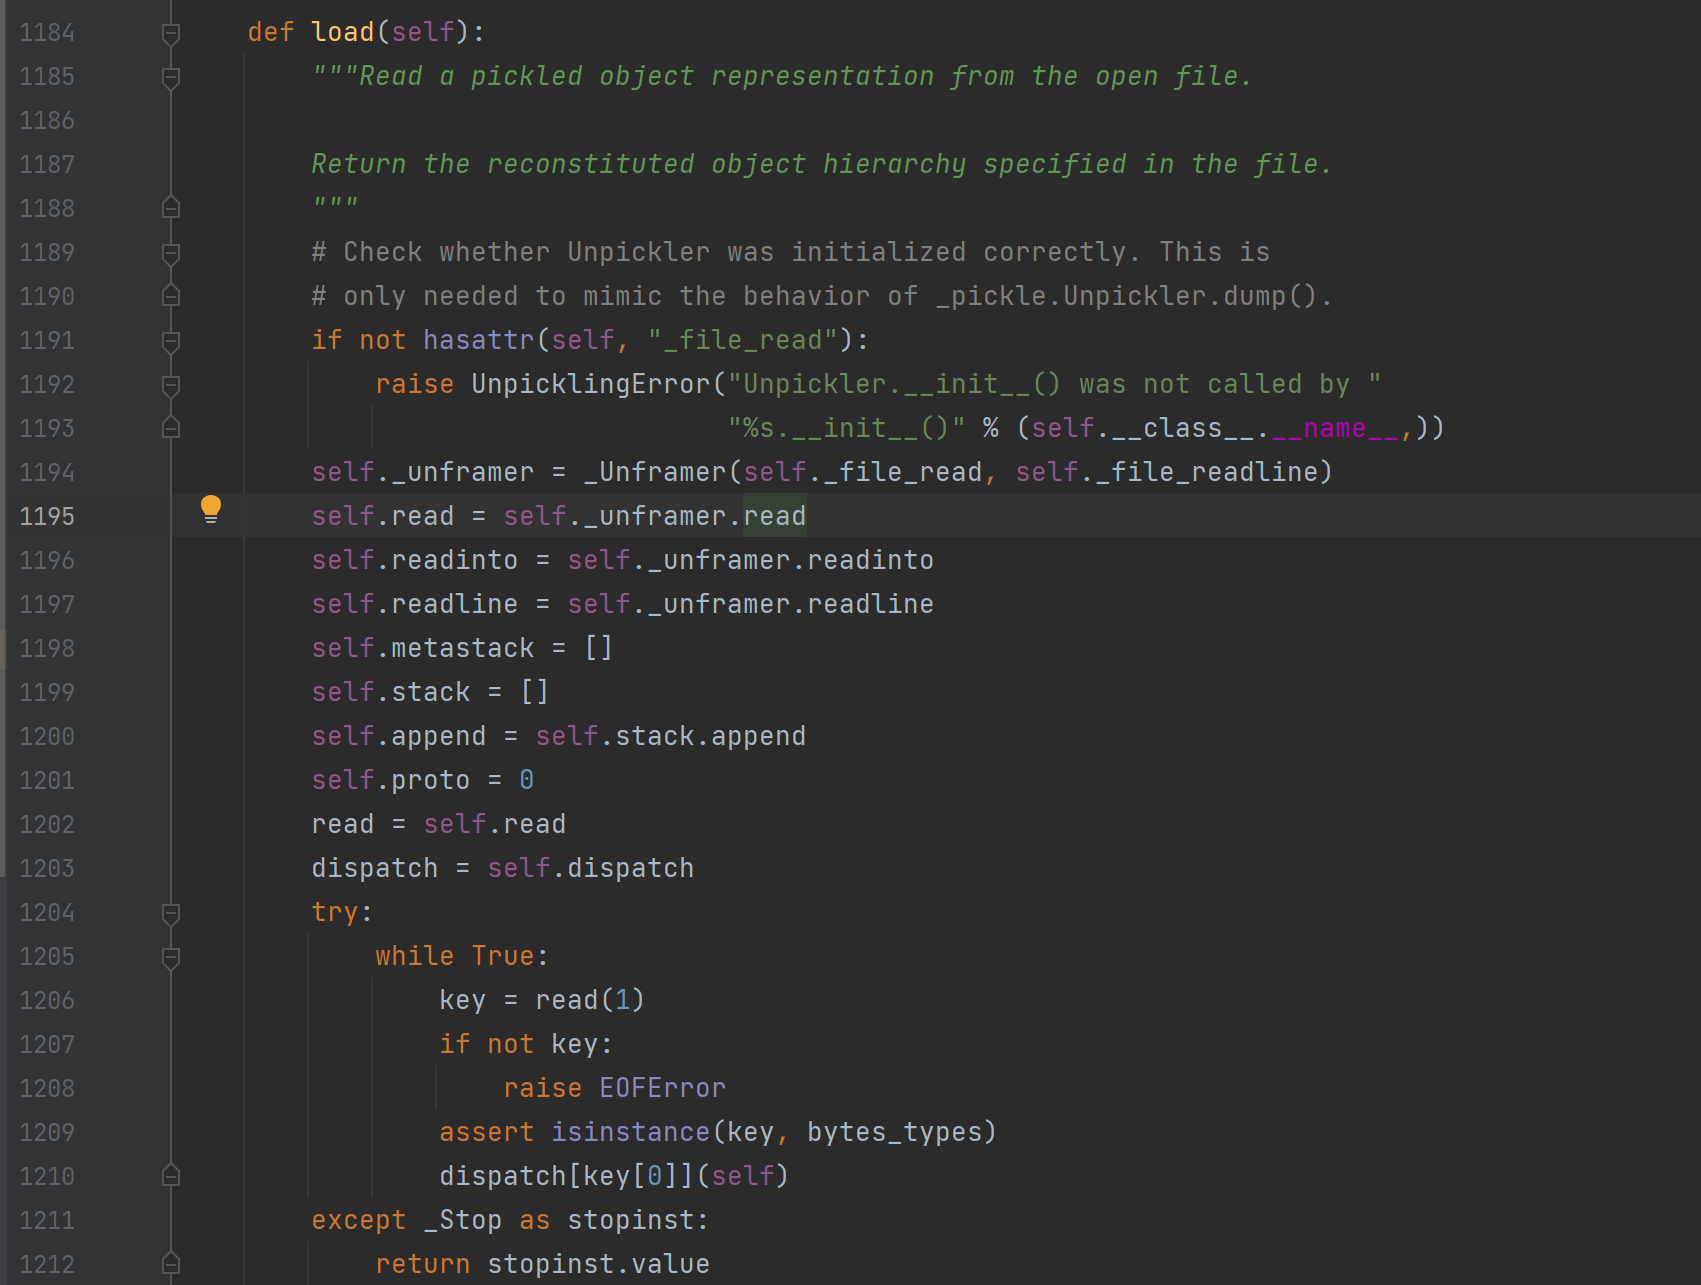Collapse comment block fold at line 1189
The width and height of the screenshot is (1701, 1285).
click(171, 254)
